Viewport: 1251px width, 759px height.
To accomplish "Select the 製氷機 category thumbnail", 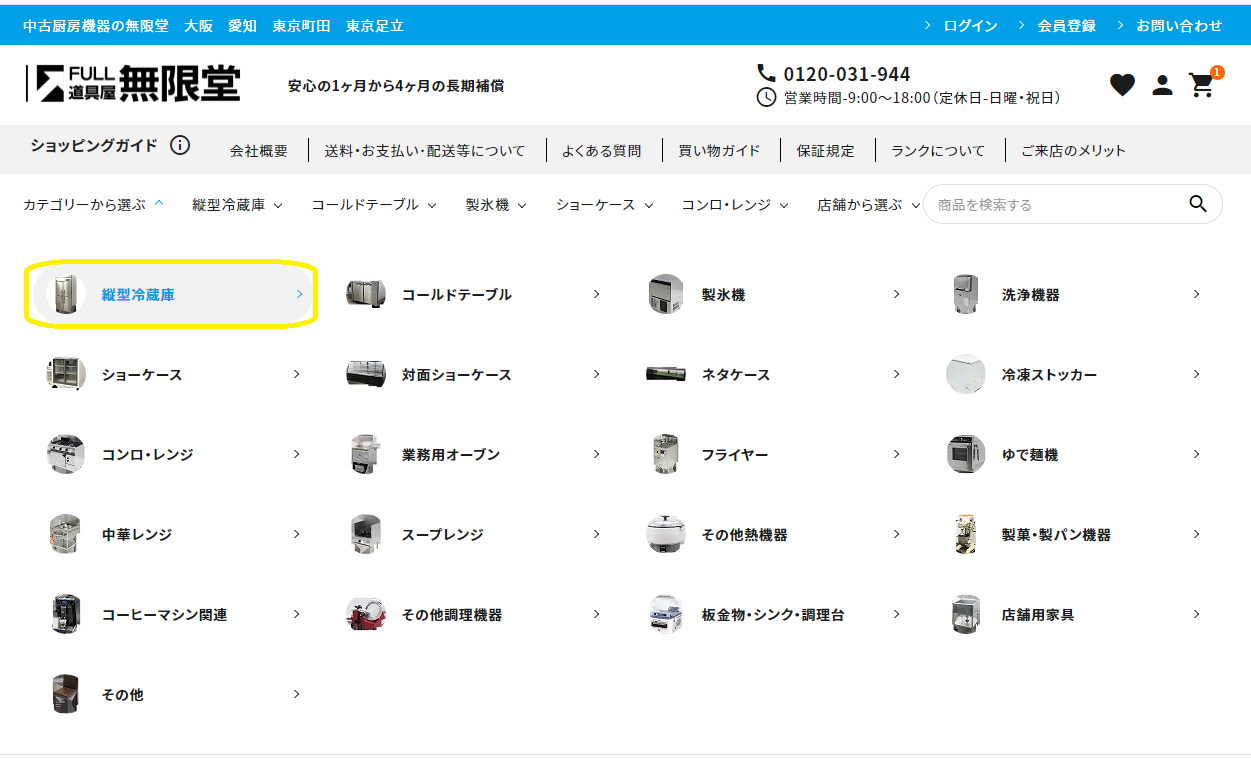I will coord(666,294).
